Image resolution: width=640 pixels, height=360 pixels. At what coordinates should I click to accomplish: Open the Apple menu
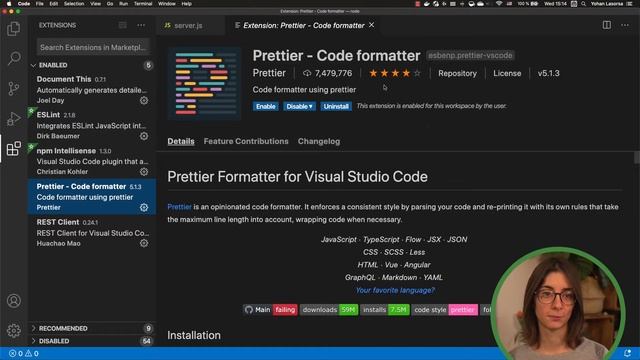pos(9,4)
